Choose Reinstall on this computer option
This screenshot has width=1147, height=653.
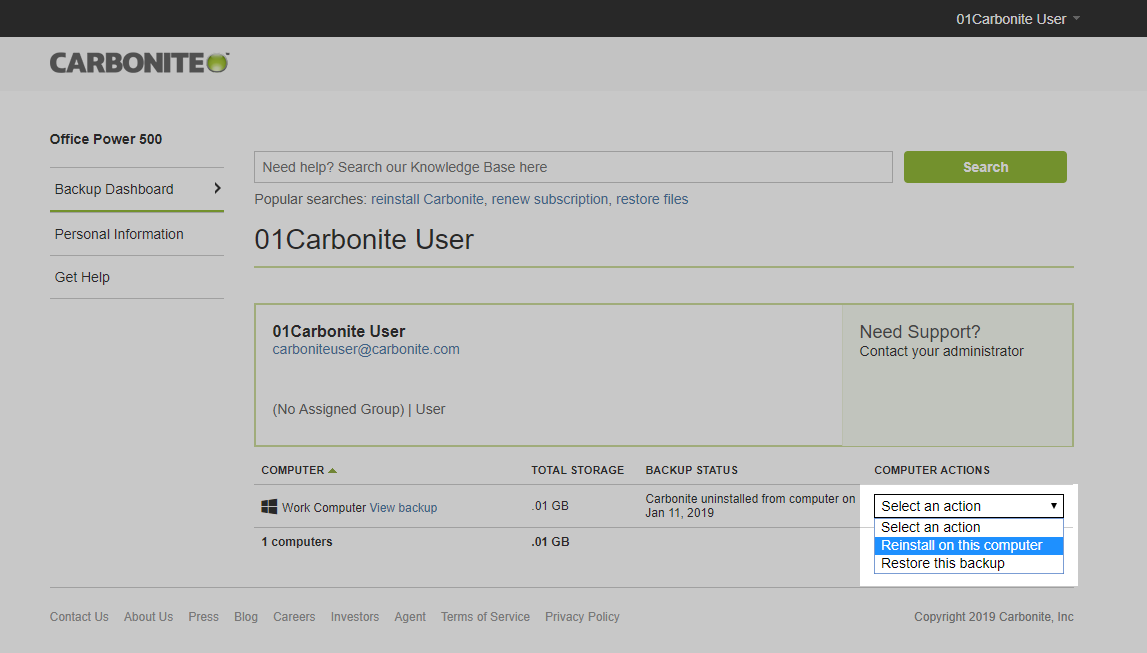(962, 545)
